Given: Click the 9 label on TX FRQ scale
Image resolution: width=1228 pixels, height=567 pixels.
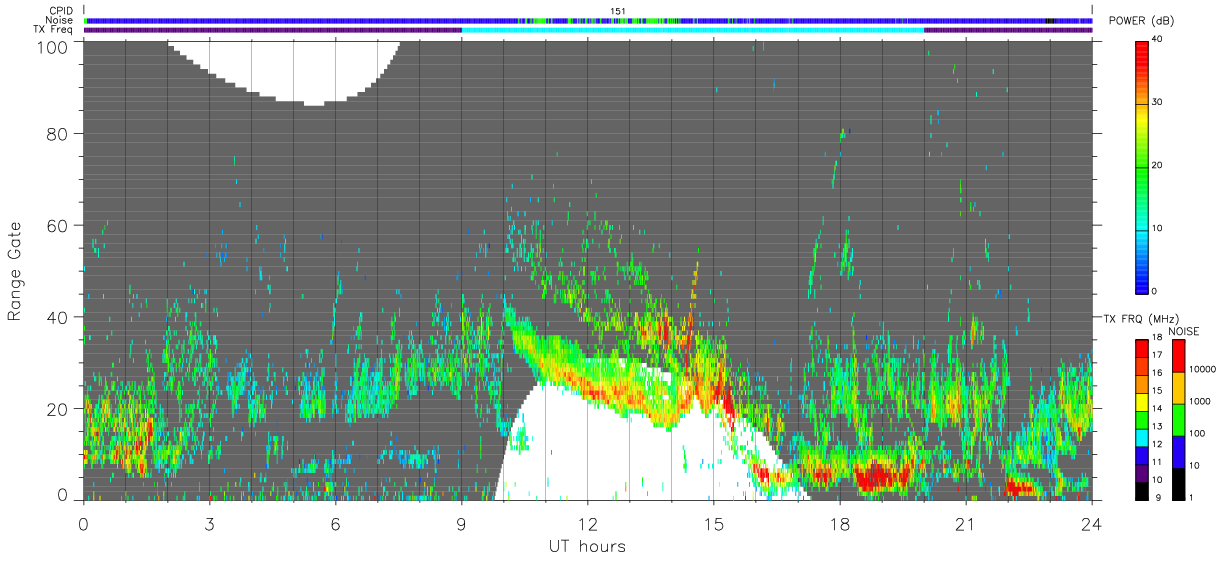Looking at the screenshot, I should pyautogui.click(x=1156, y=497).
